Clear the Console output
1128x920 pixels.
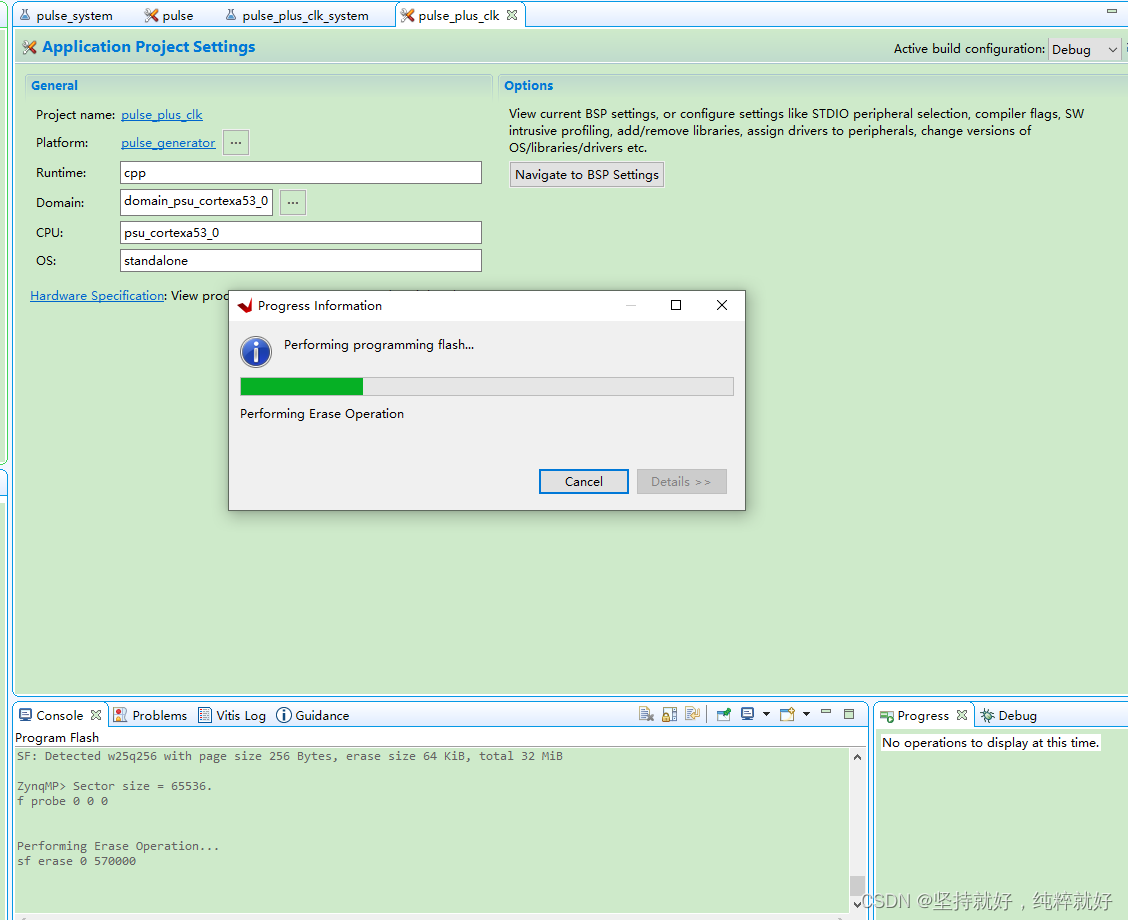646,714
